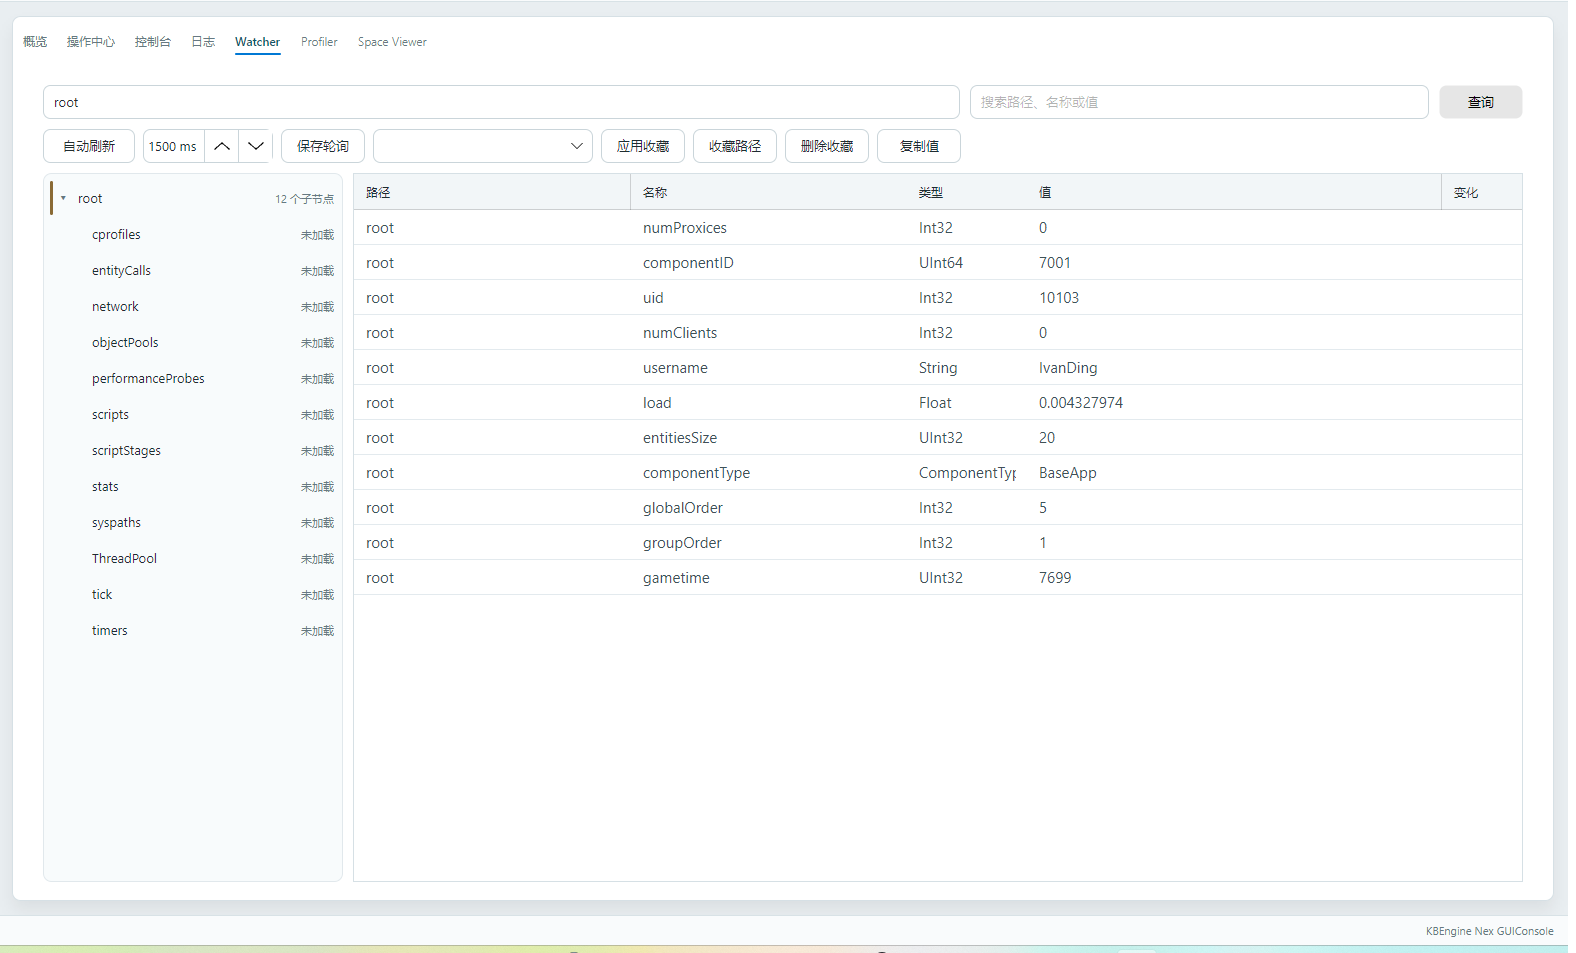This screenshot has width=1576, height=953.
Task: Select the numClients row name
Action: pos(680,333)
